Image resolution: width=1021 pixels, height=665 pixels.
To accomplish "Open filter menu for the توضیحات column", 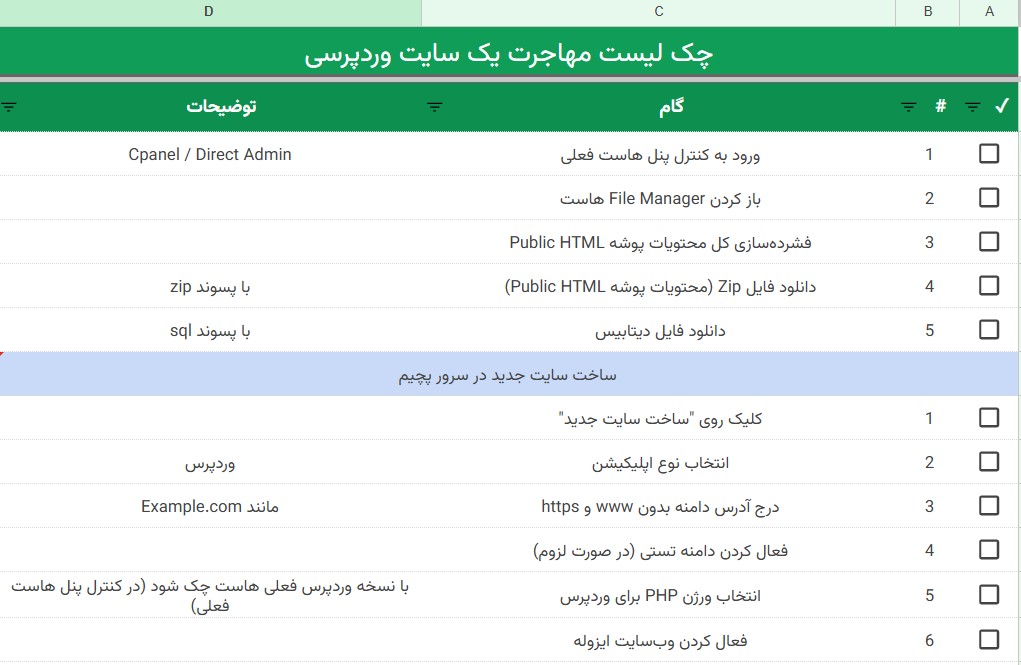I will [9, 107].
